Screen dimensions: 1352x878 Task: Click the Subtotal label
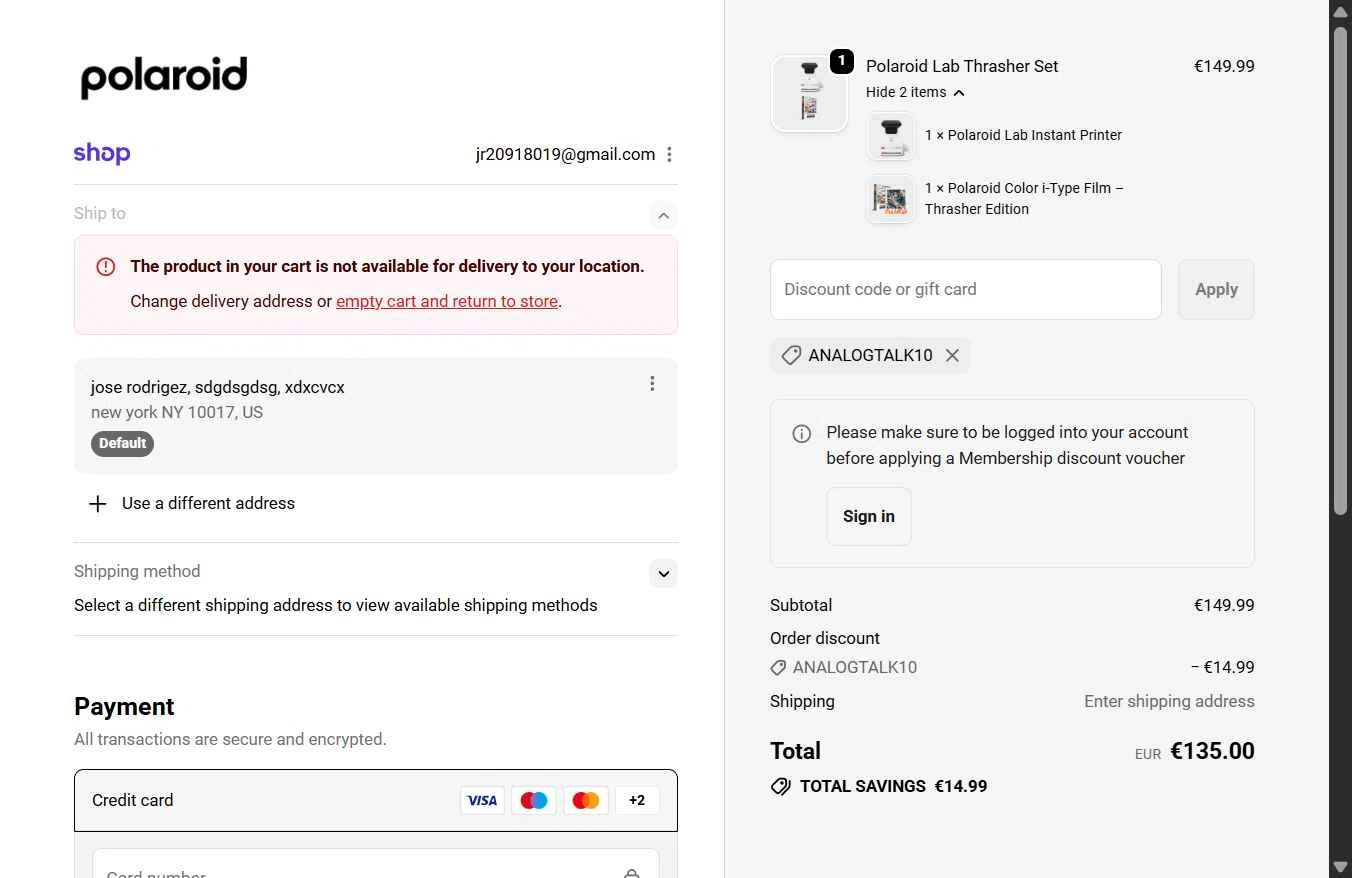click(801, 605)
